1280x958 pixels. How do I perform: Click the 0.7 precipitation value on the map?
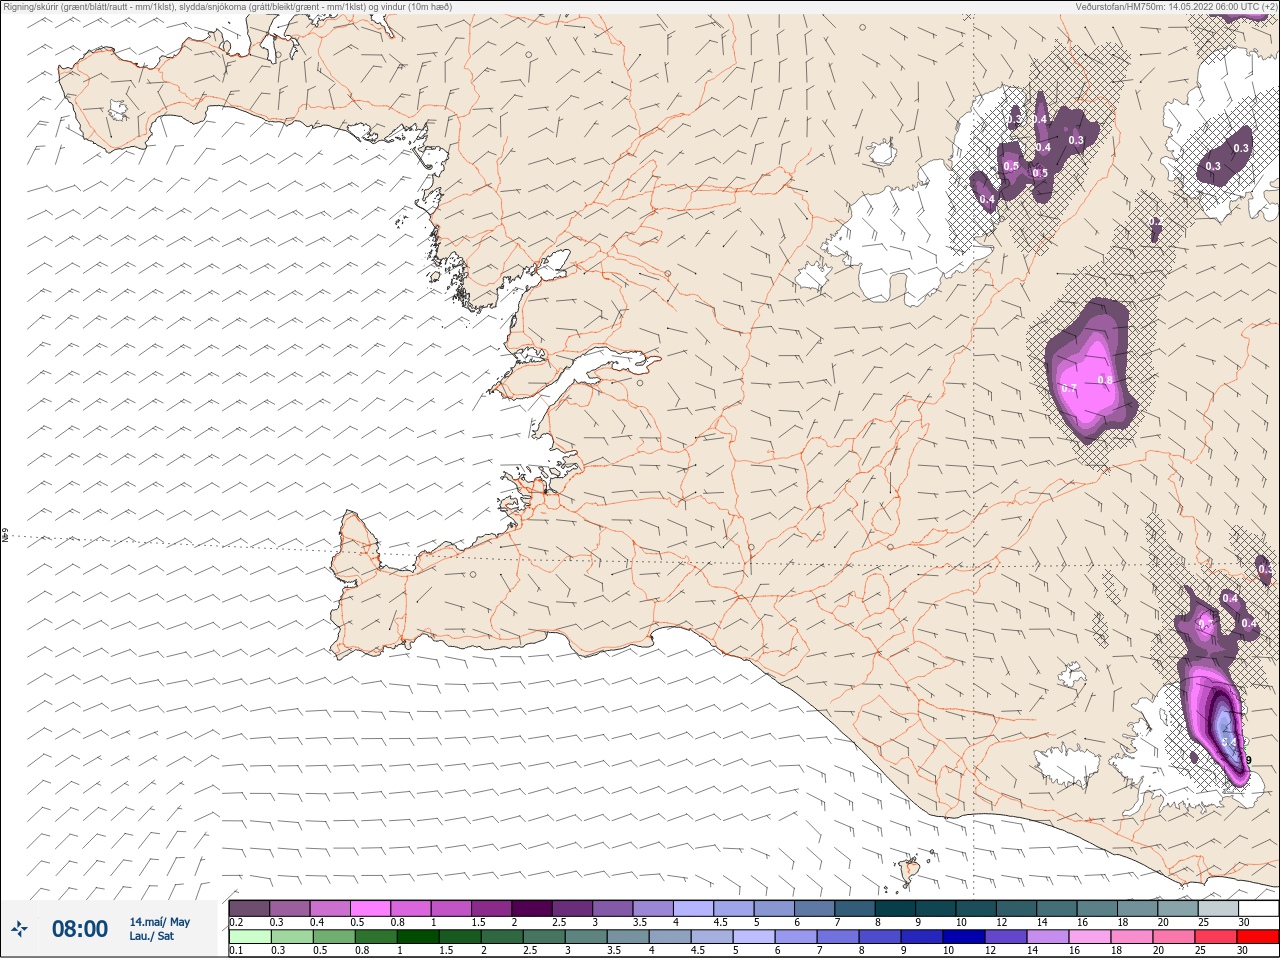pos(1068,388)
